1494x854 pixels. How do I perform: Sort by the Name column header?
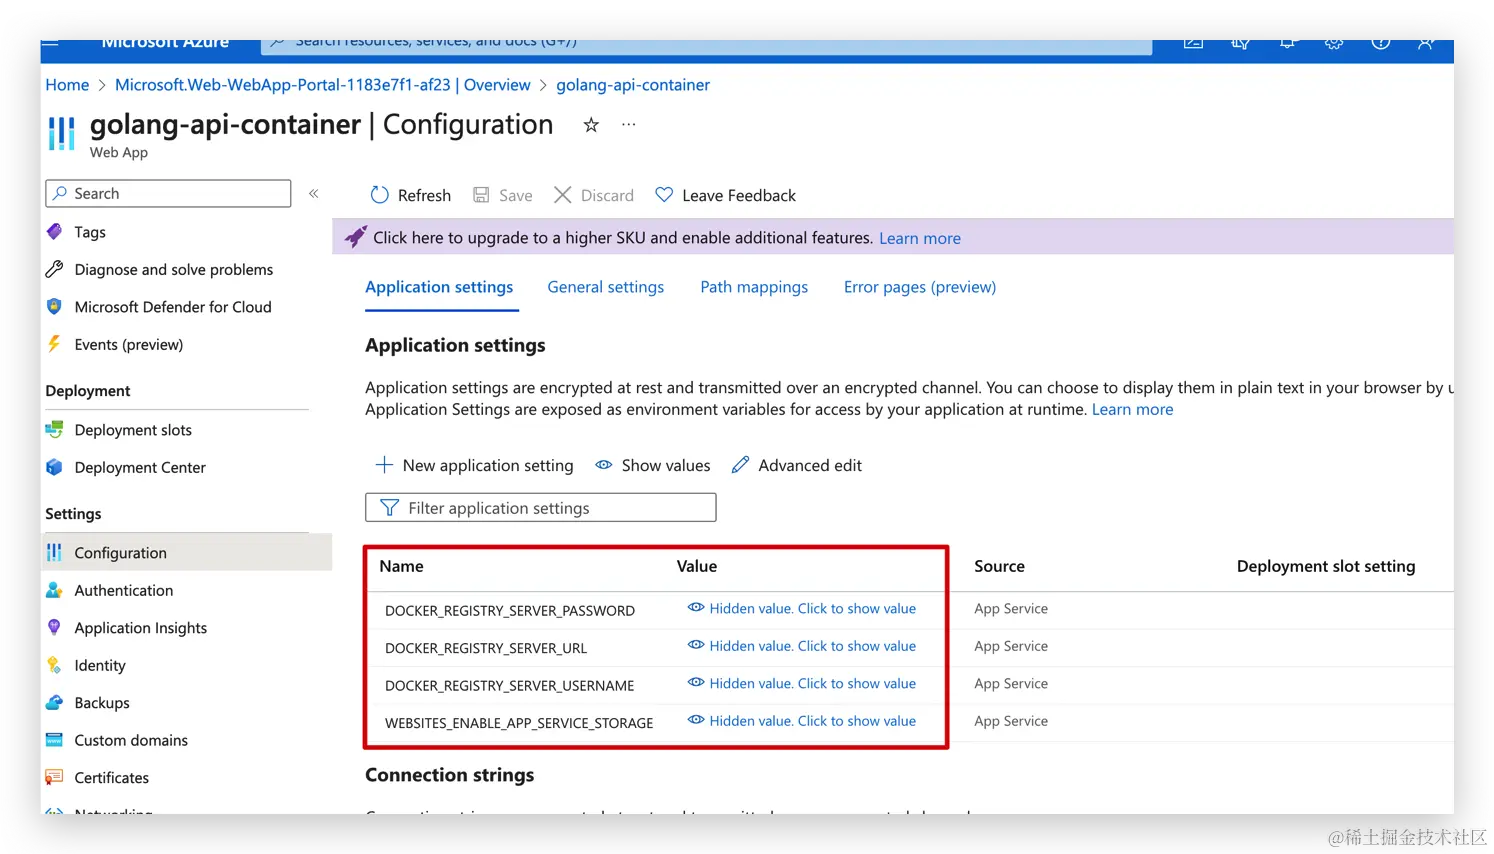pos(401,566)
